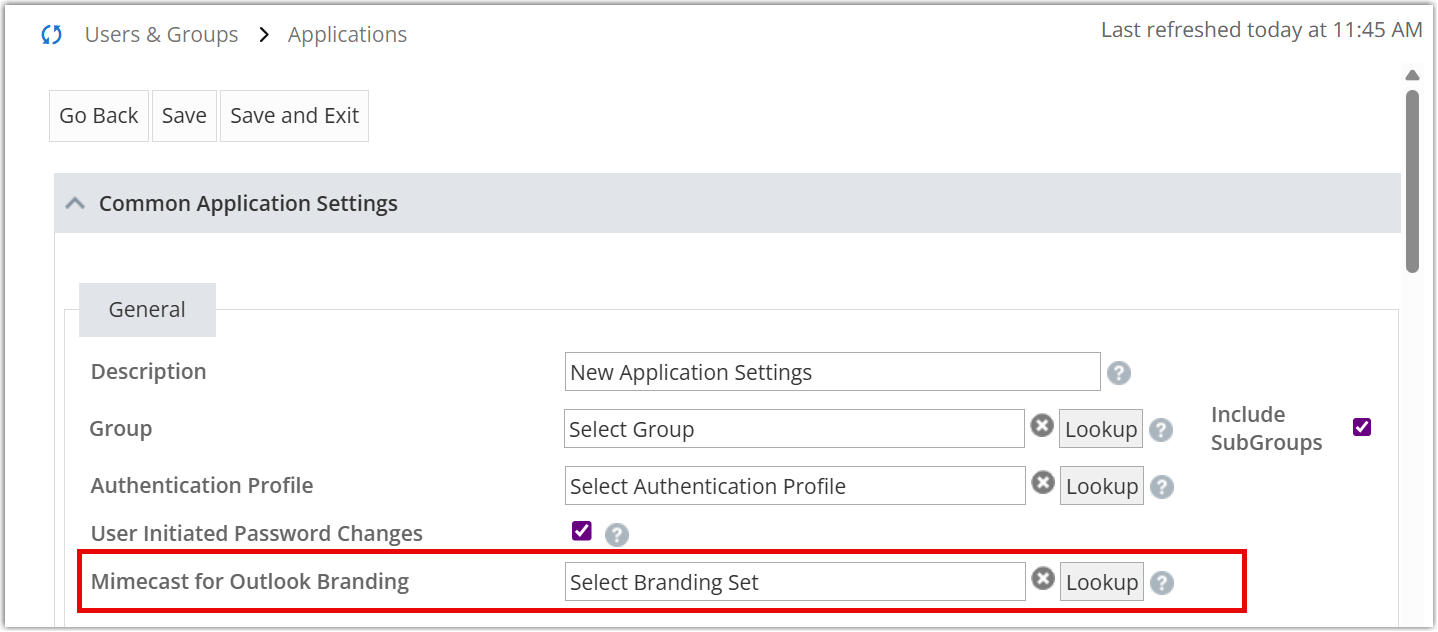
Task: Open the Group Lookup
Action: tap(1100, 429)
